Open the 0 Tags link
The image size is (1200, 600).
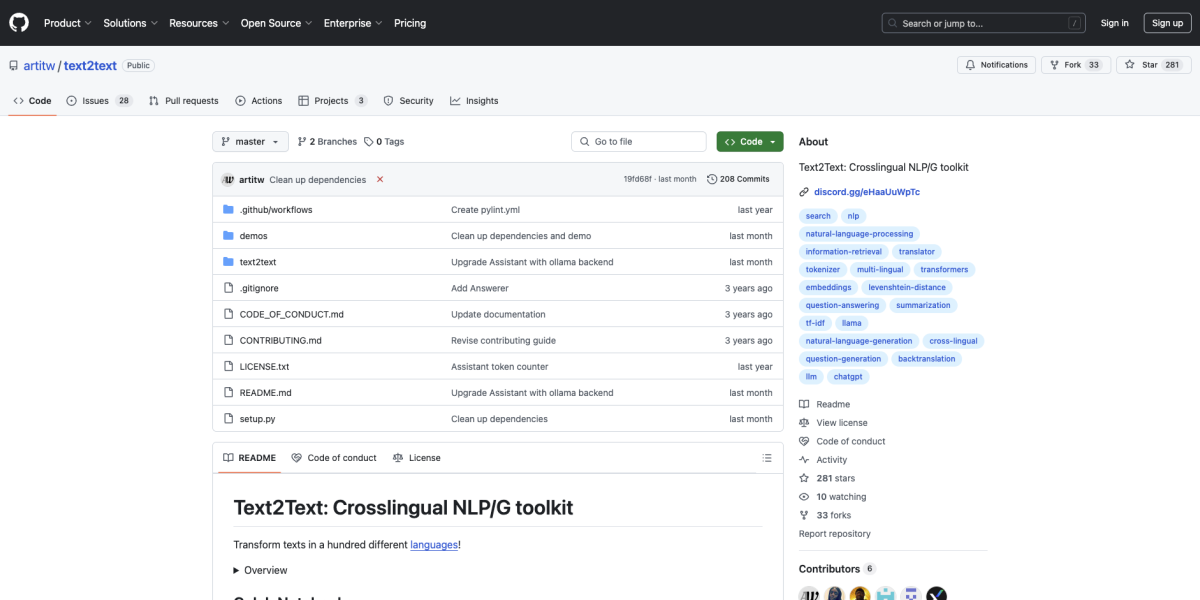385,142
